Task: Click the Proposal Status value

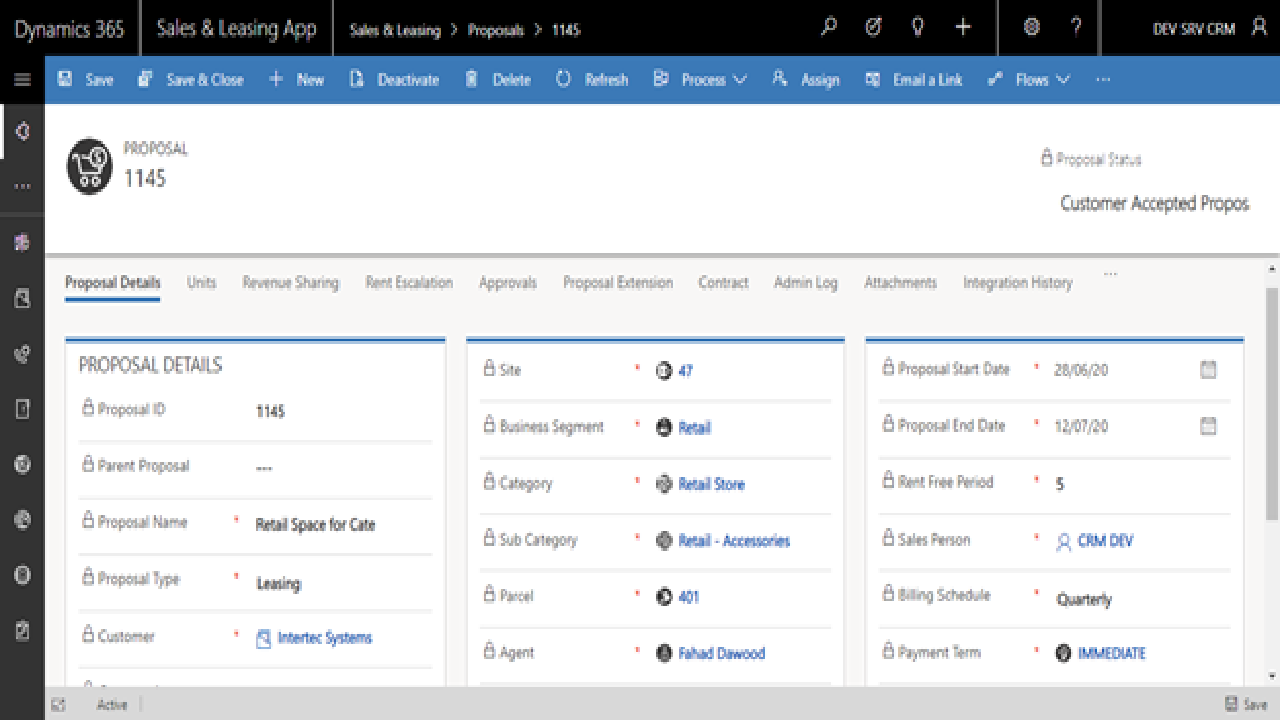Action: 1154,204
